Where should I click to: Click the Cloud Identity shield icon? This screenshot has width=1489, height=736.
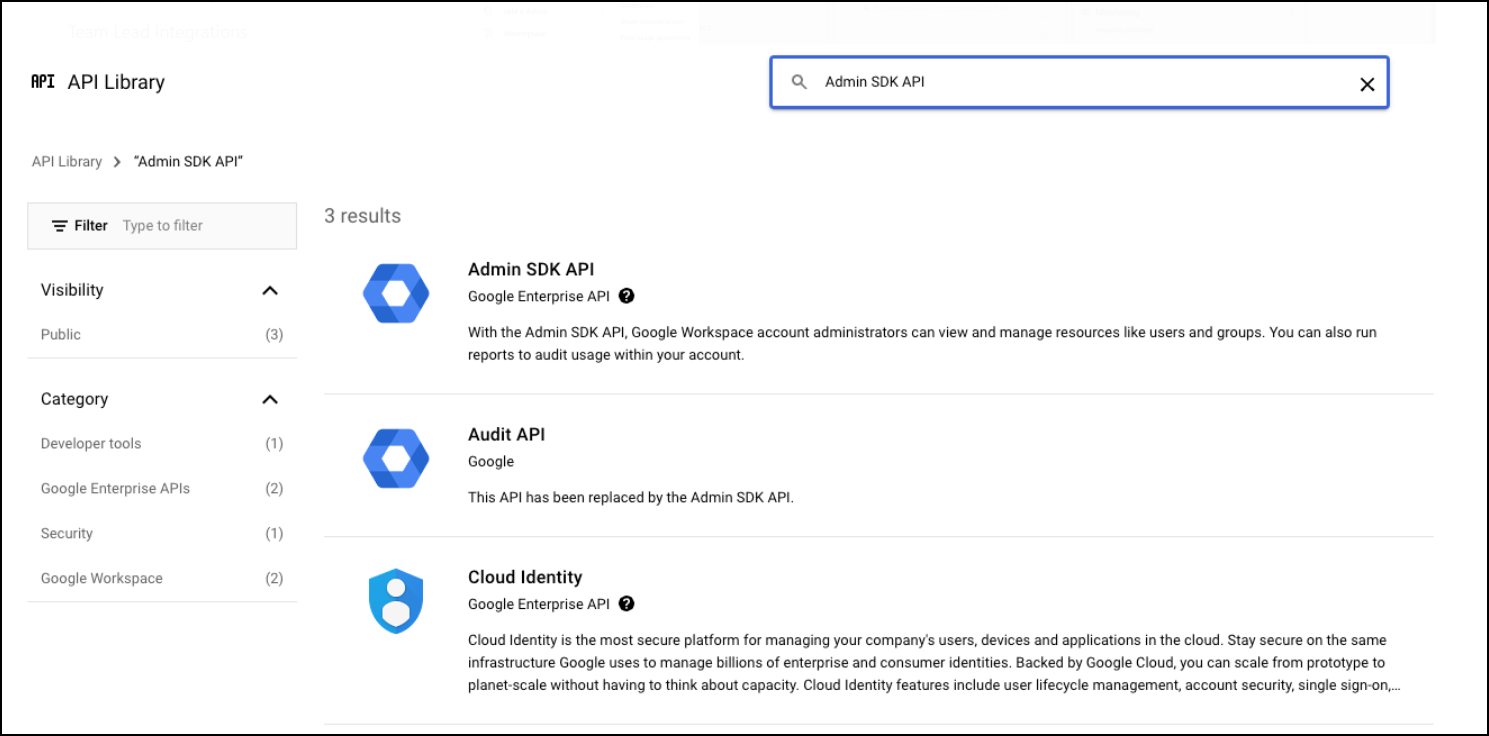[396, 601]
